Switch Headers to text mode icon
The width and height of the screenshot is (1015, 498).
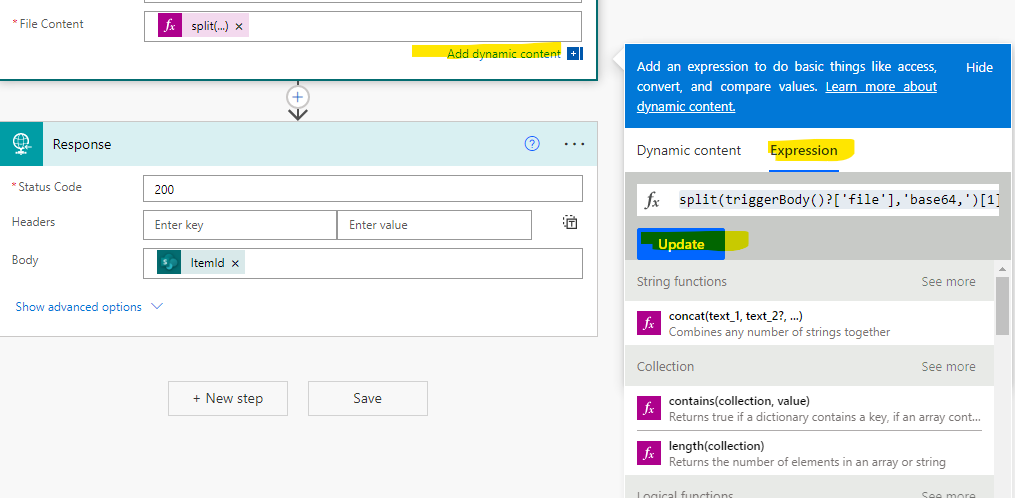tap(570, 223)
